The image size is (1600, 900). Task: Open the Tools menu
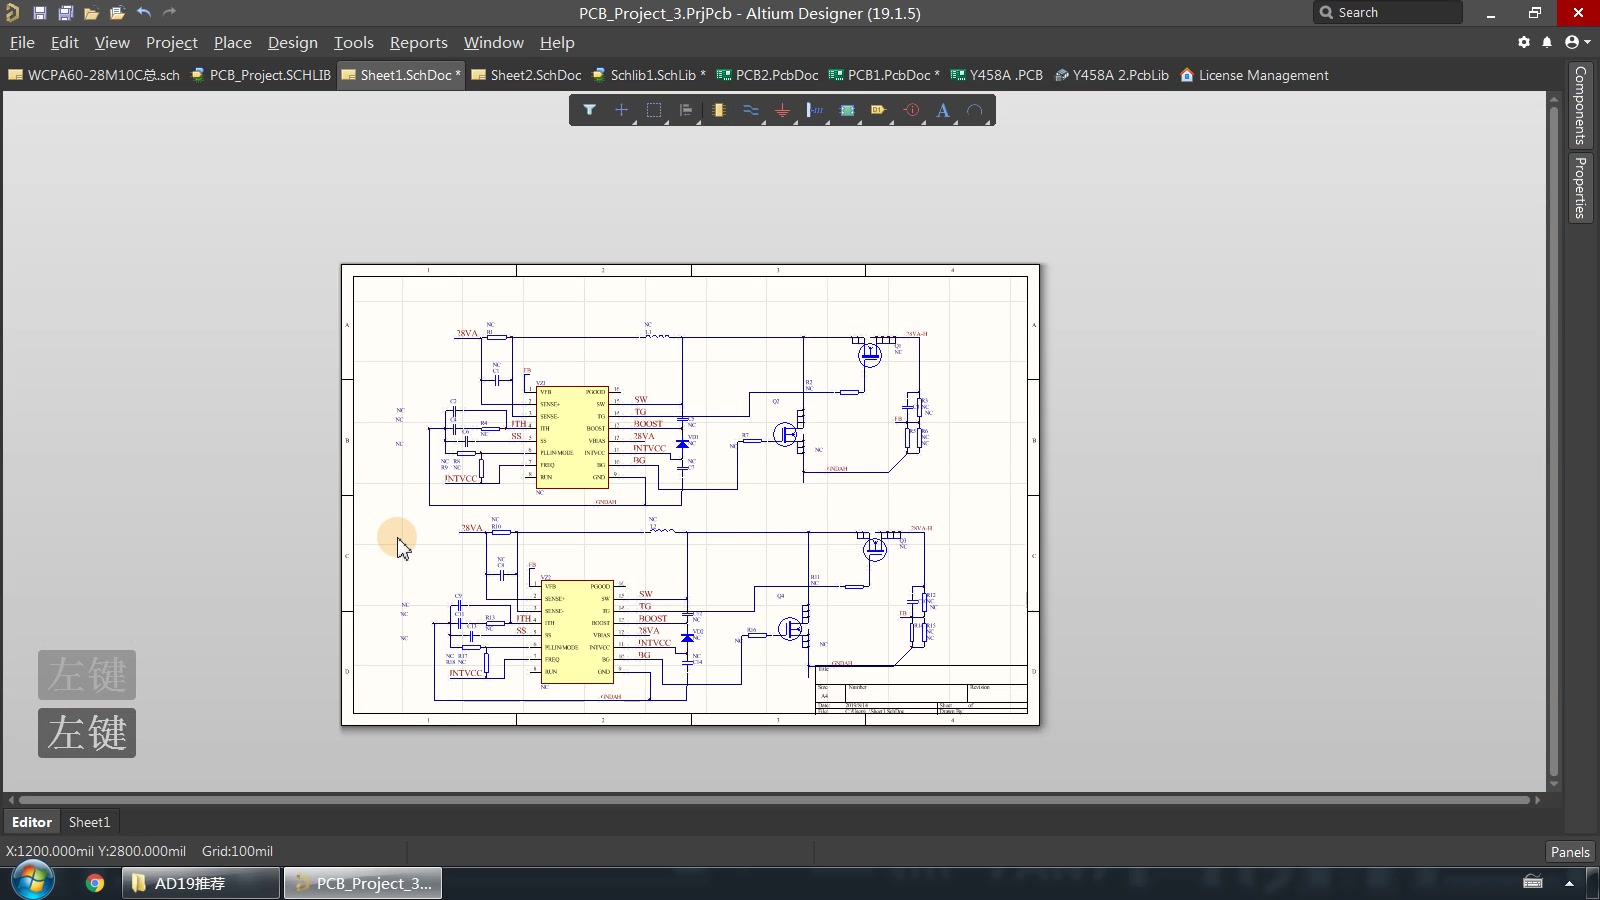[353, 42]
